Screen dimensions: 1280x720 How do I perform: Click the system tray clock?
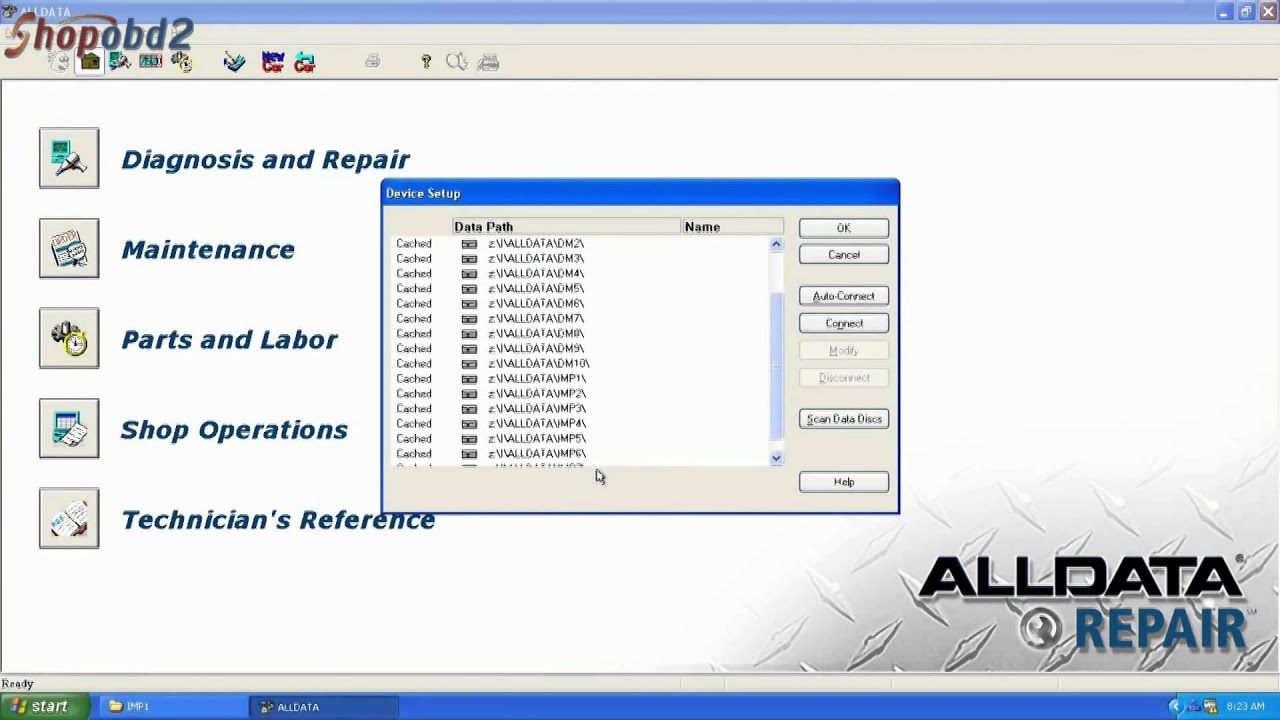(x=1246, y=706)
